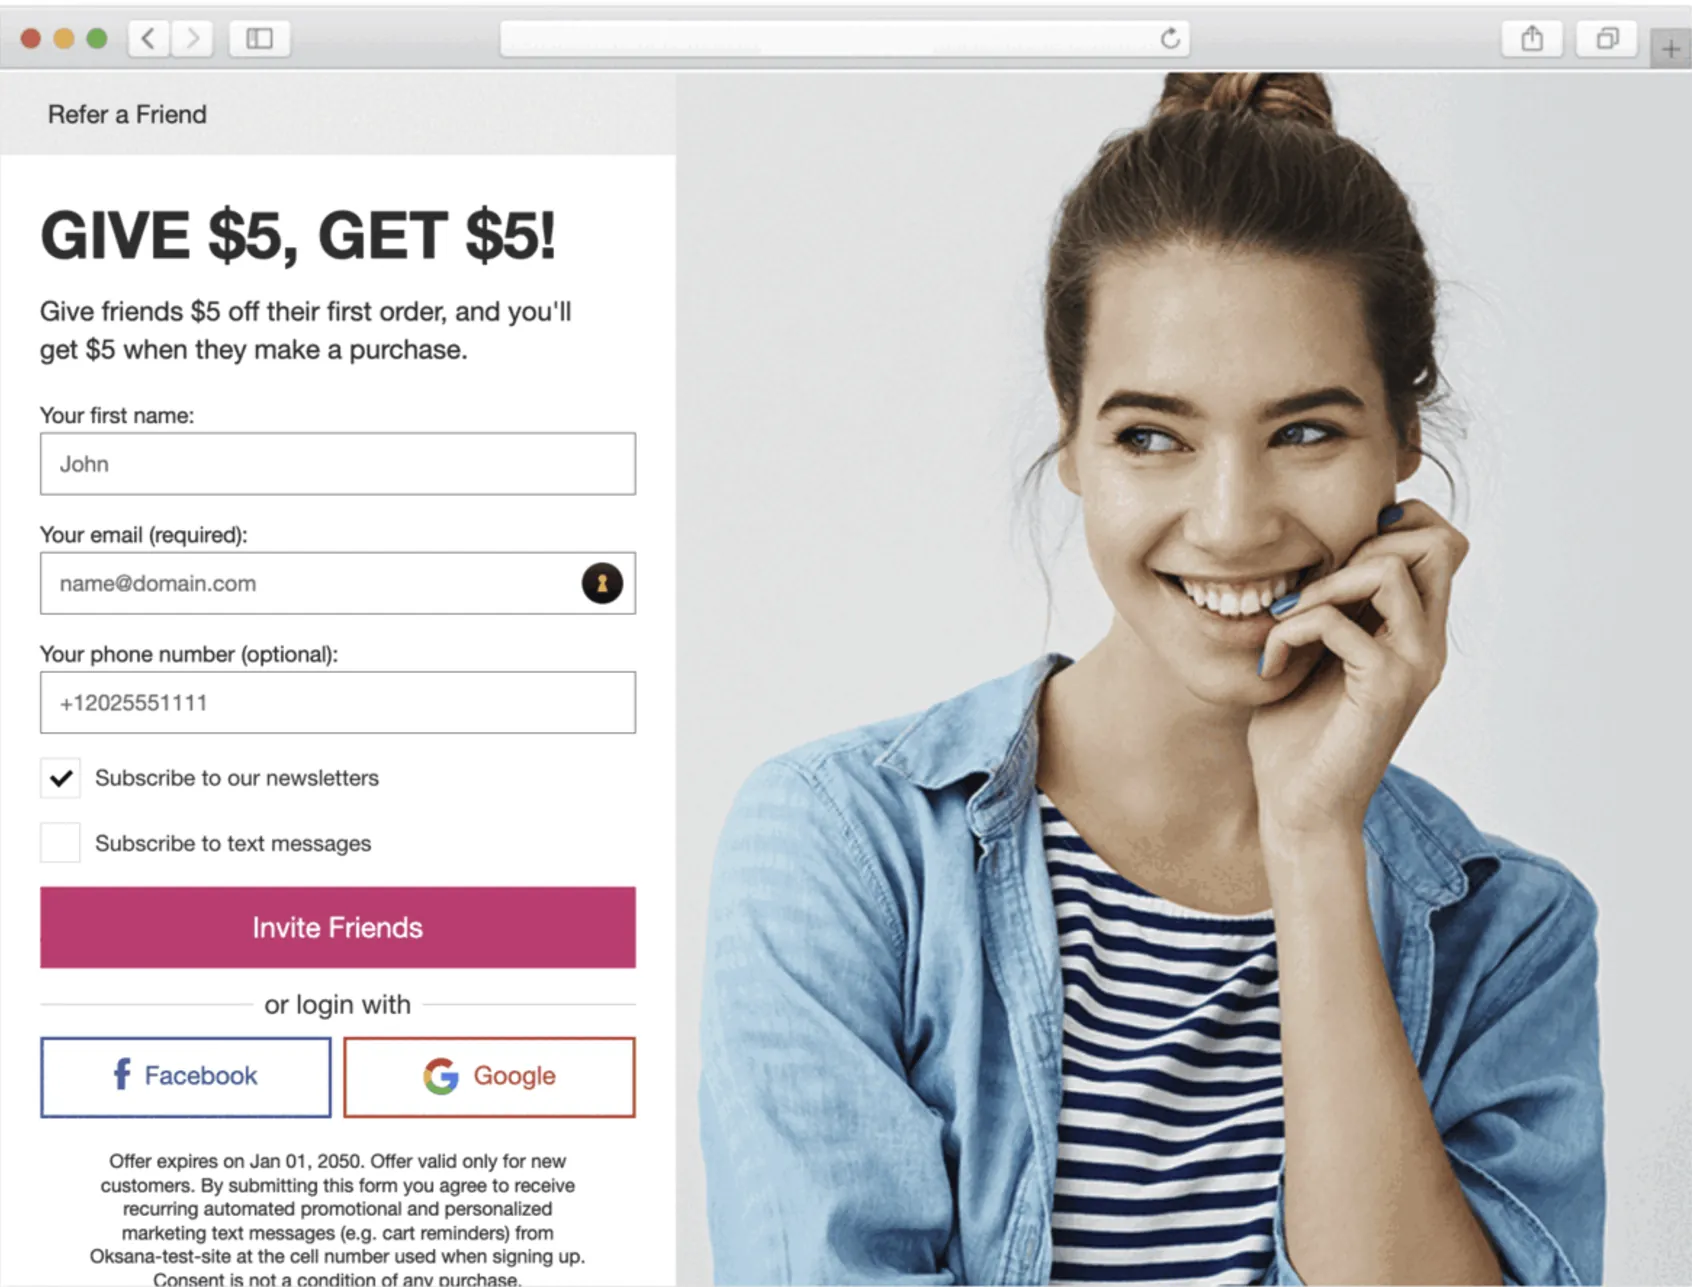
Task: Open the share icon in the toolbar
Action: pyautogui.click(x=1532, y=39)
